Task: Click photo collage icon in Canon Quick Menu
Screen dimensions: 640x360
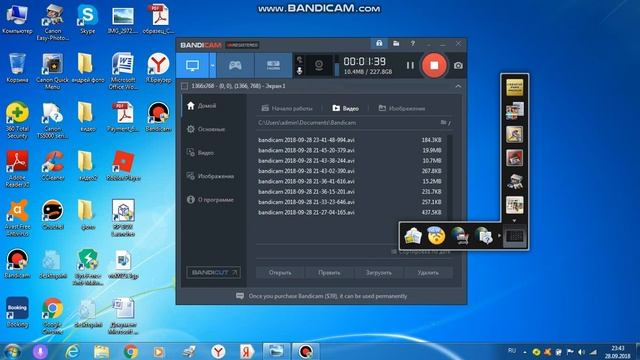Action: [514, 111]
